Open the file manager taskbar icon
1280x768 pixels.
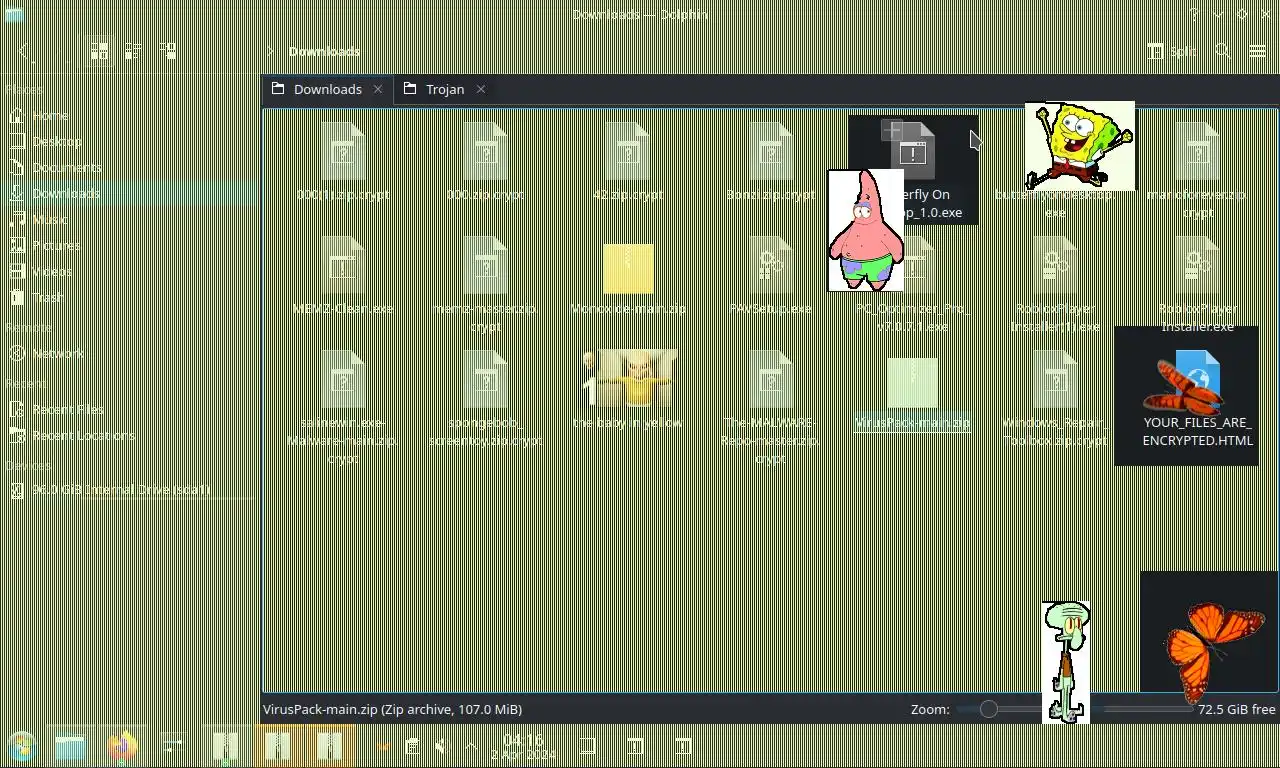point(71,746)
